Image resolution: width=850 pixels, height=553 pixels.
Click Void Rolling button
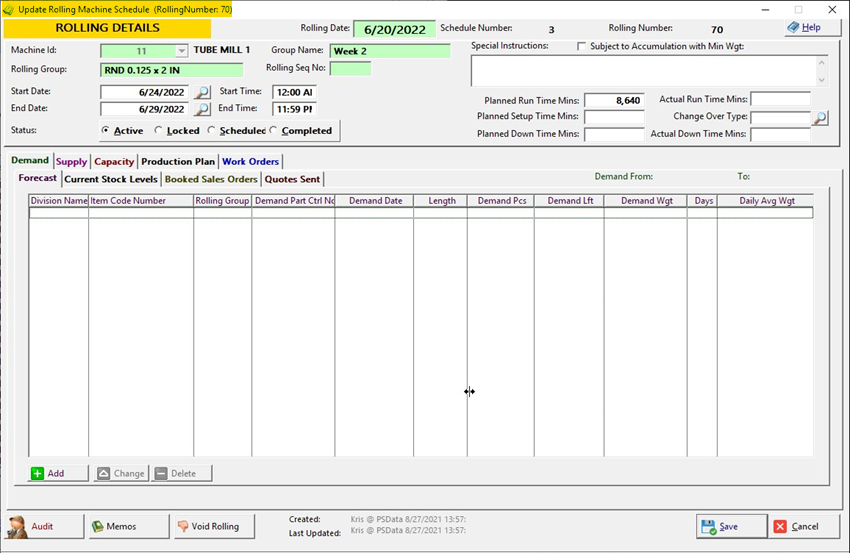[209, 526]
